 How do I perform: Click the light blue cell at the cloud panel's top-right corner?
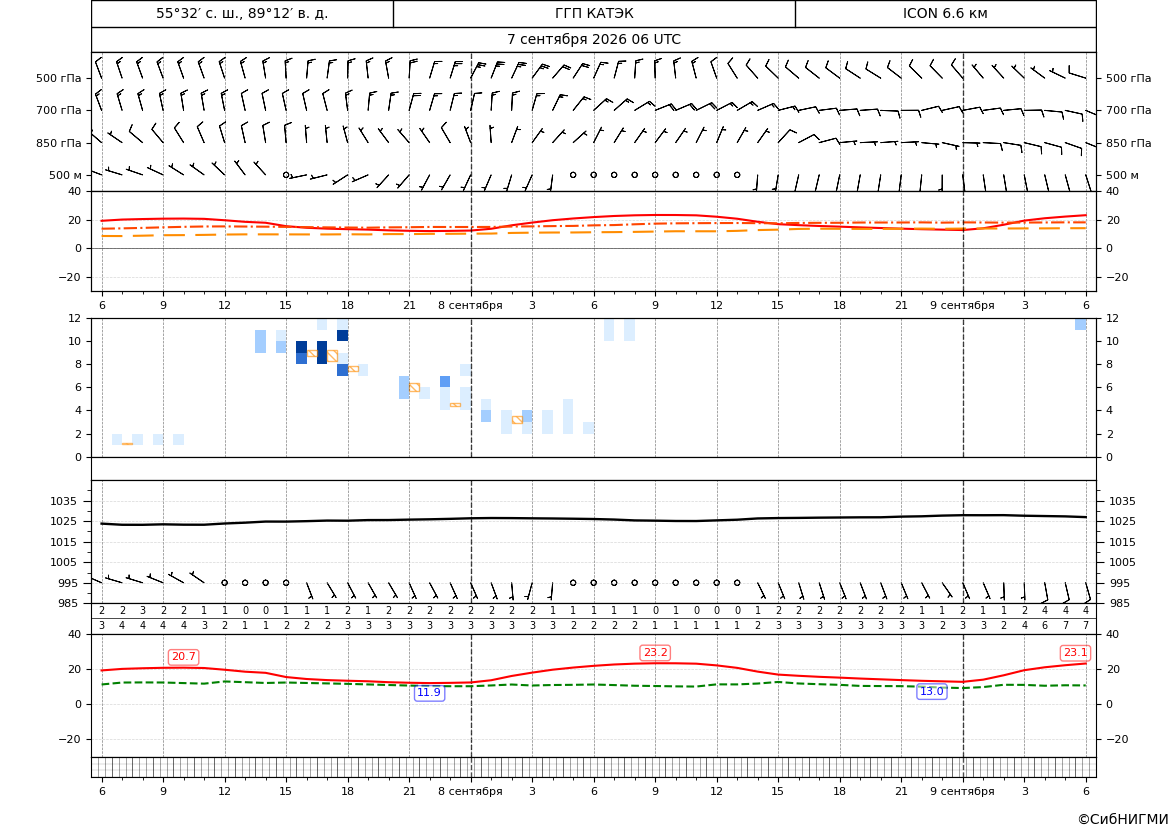pyautogui.click(x=1080, y=324)
